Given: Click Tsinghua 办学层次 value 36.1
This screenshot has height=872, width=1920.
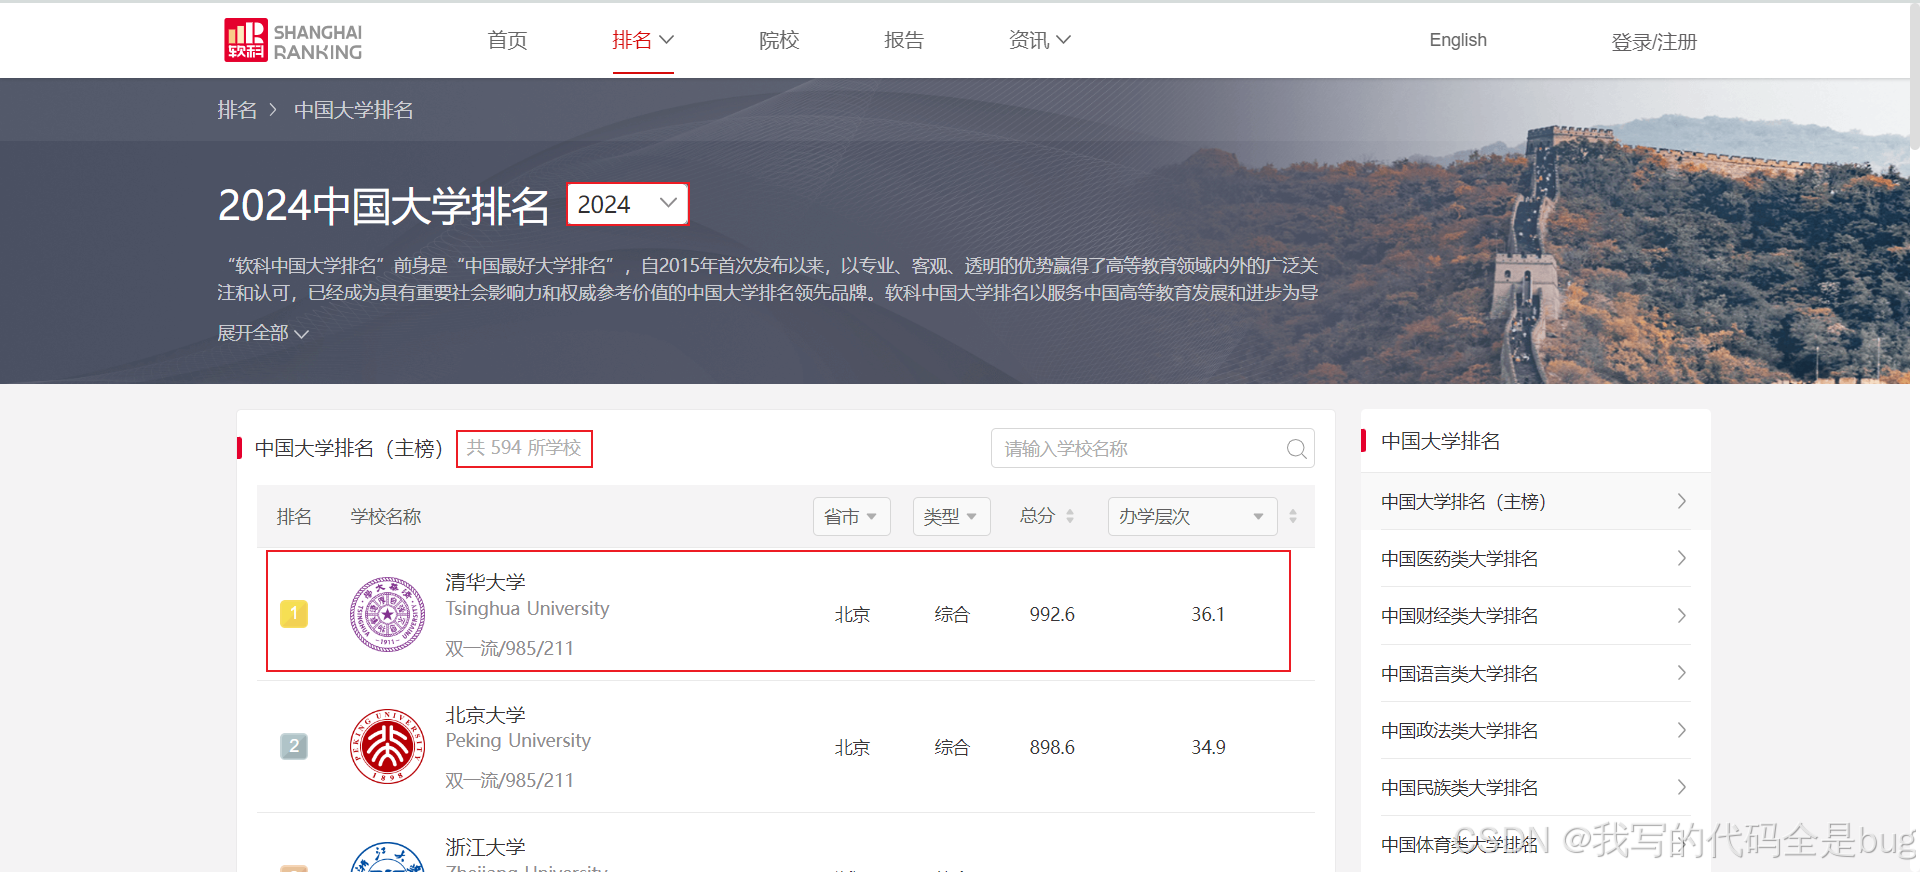Looking at the screenshot, I should click(x=1208, y=614).
